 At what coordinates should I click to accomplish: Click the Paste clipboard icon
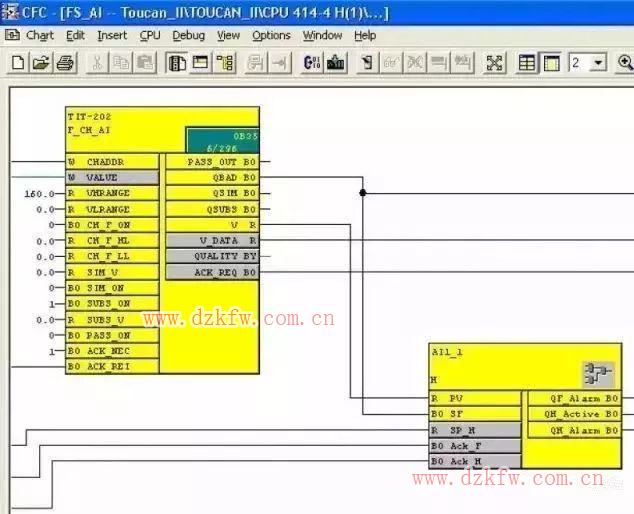(145, 63)
